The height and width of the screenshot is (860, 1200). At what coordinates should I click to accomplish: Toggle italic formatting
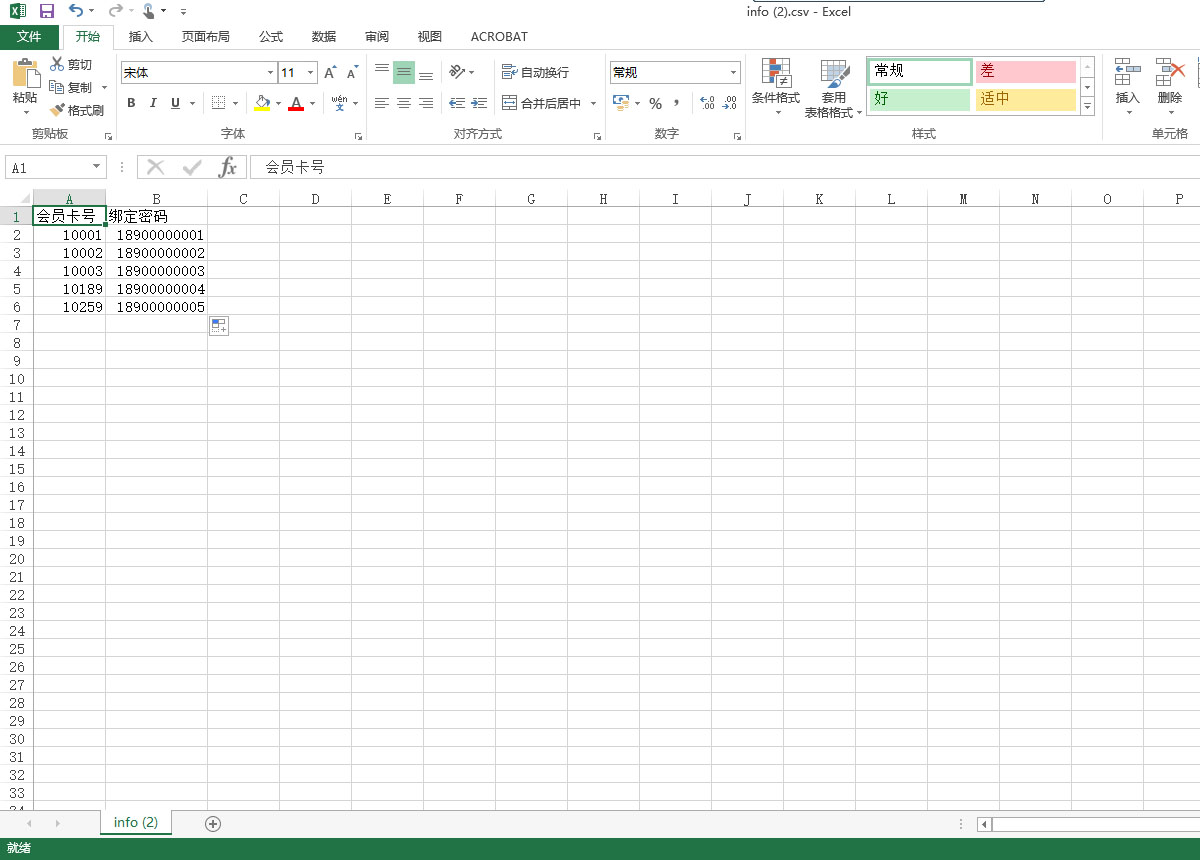pyautogui.click(x=153, y=103)
